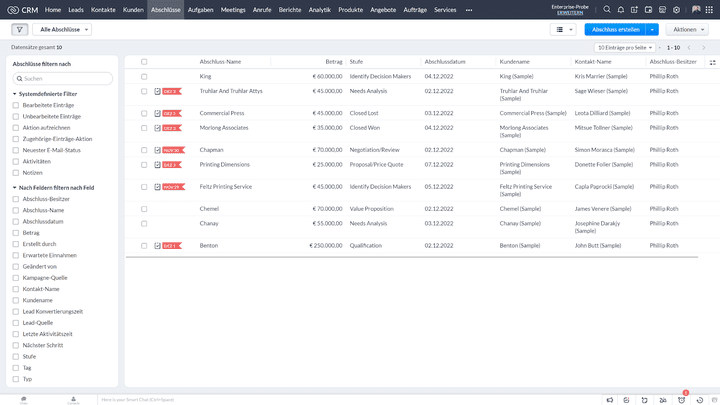Click the filter funnel icon
Image resolution: width=720 pixels, height=405 pixels.
coord(20,30)
